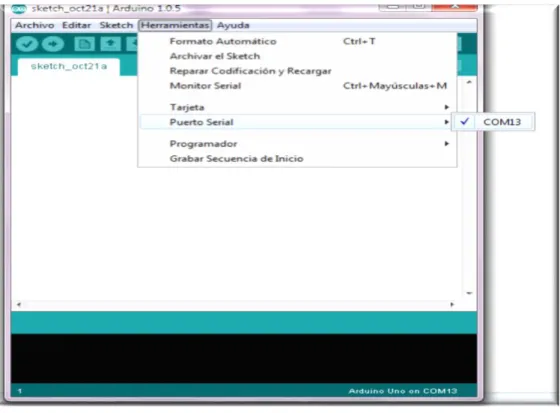Click the Ctrl+T shortcut label

(359, 41)
